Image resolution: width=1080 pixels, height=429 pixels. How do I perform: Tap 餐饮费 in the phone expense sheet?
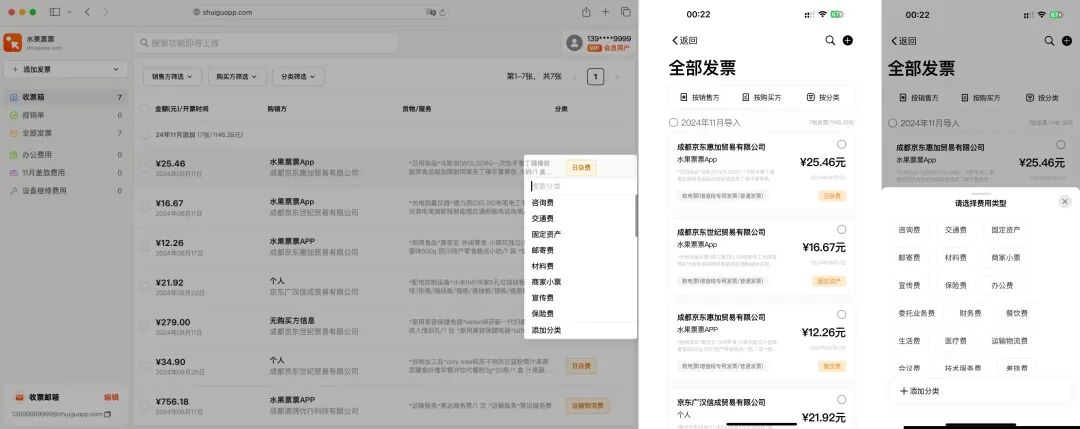click(x=1017, y=313)
